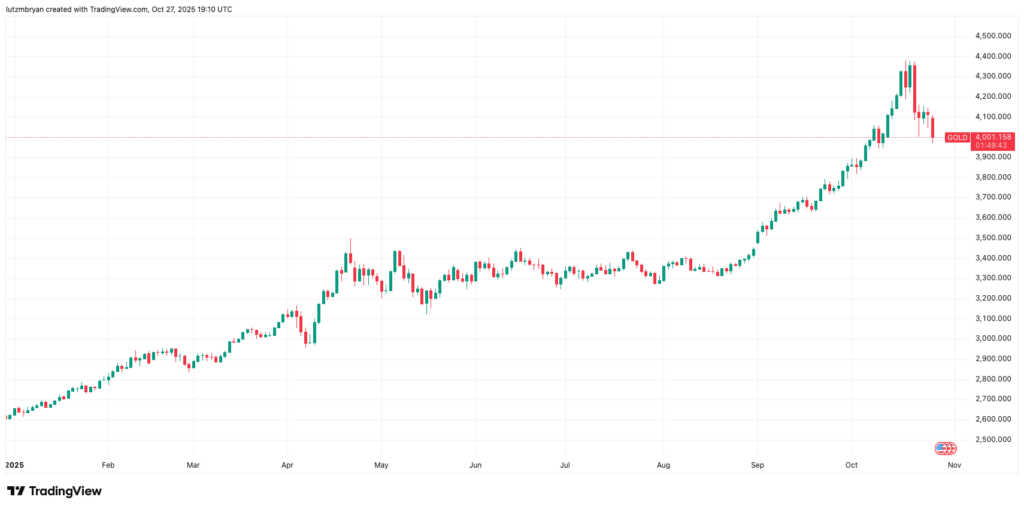Select the Jul label on time axis
This screenshot has width=1024, height=509.
tap(566, 465)
